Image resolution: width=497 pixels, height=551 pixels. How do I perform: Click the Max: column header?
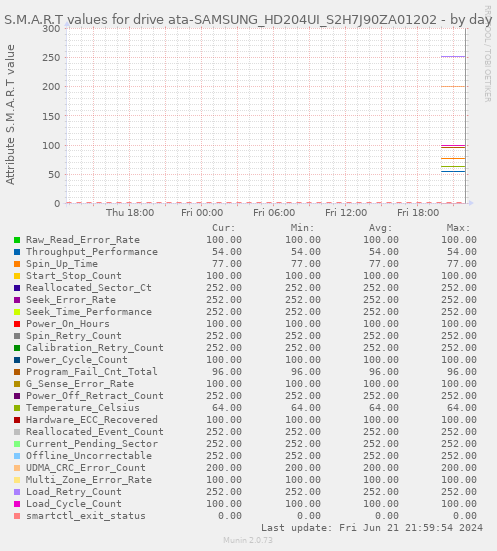458,228
